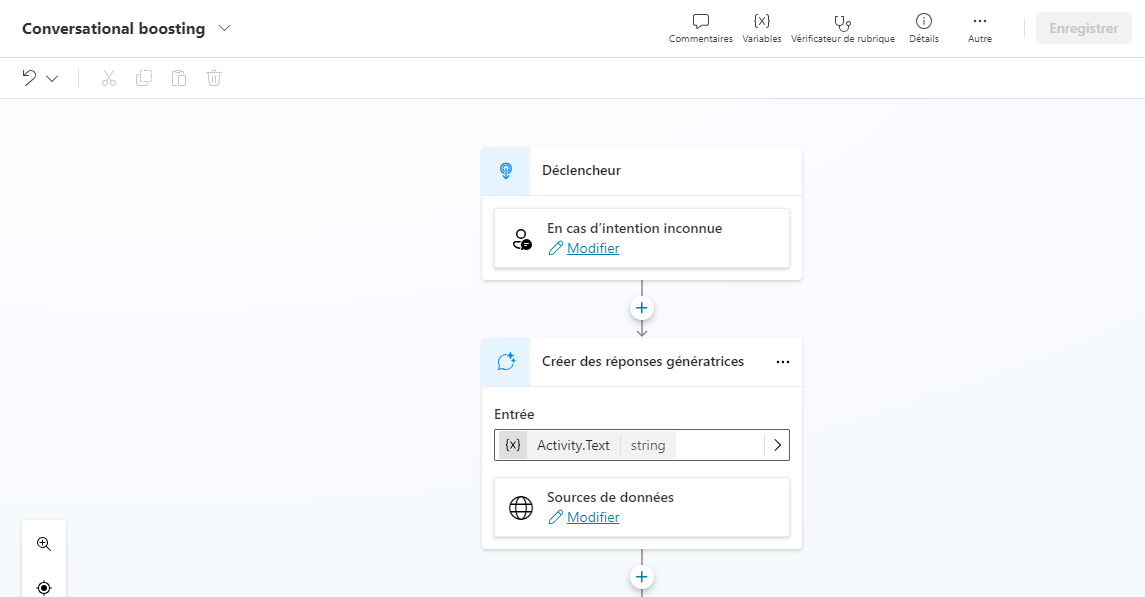Open the generative answers node options menu
Screen dimensions: 1145x597
pyautogui.click(x=782, y=362)
